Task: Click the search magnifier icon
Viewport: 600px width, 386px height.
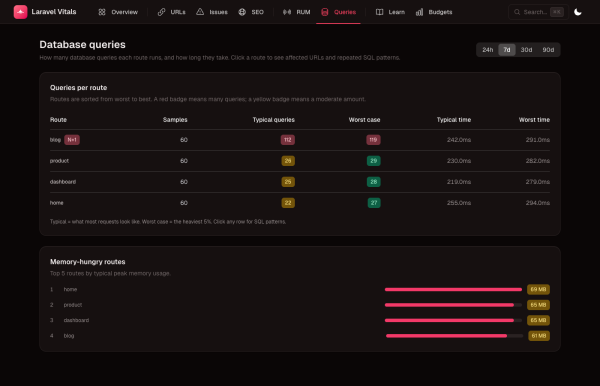Action: click(517, 12)
